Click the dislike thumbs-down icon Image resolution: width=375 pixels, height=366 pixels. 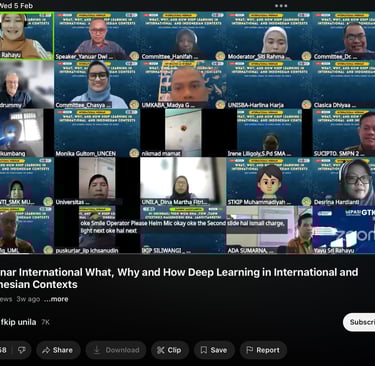click(x=22, y=350)
